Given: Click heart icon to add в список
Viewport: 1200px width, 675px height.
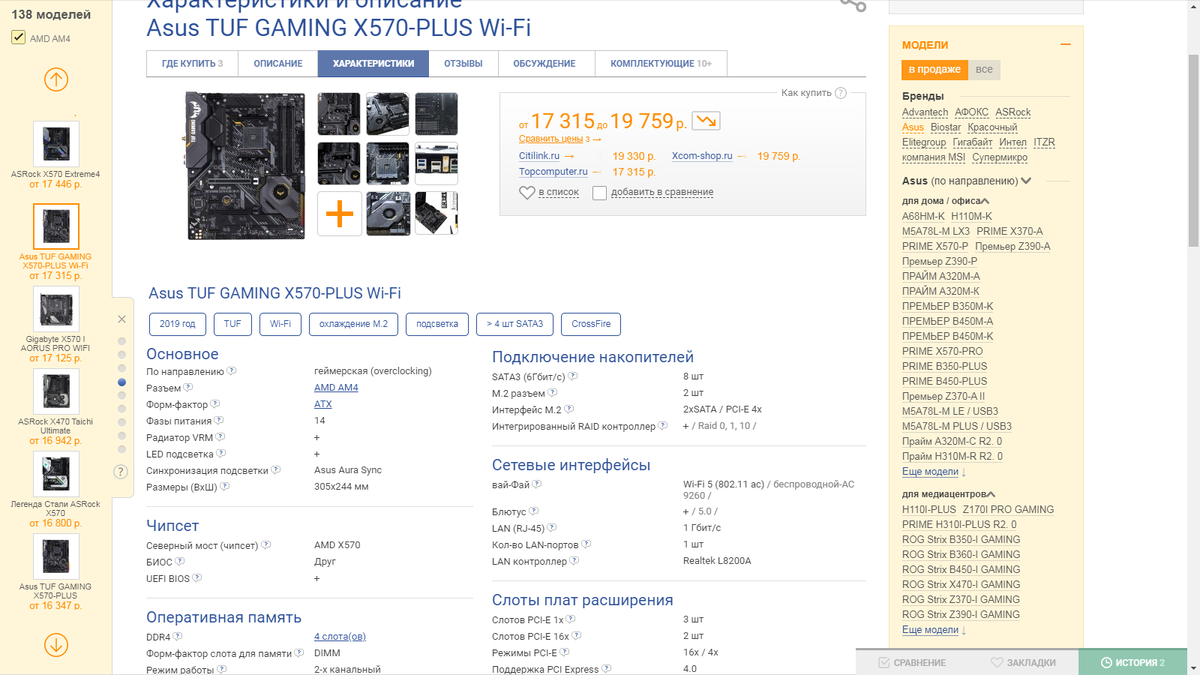Looking at the screenshot, I should tap(527, 192).
